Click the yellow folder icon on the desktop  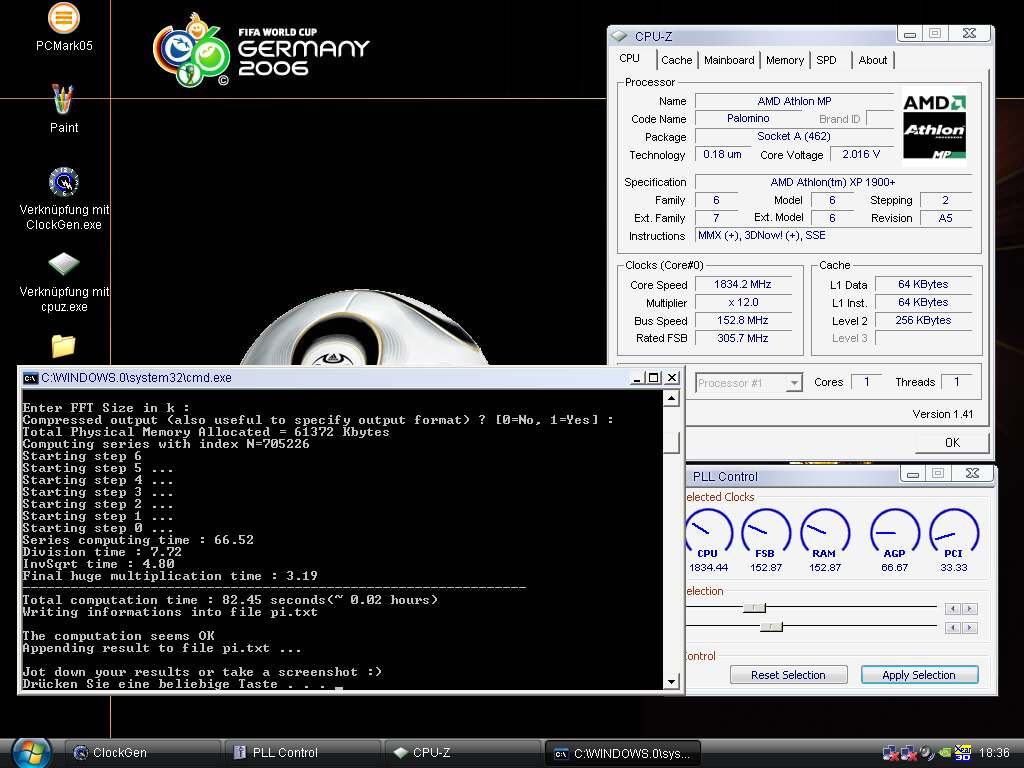[x=63, y=346]
